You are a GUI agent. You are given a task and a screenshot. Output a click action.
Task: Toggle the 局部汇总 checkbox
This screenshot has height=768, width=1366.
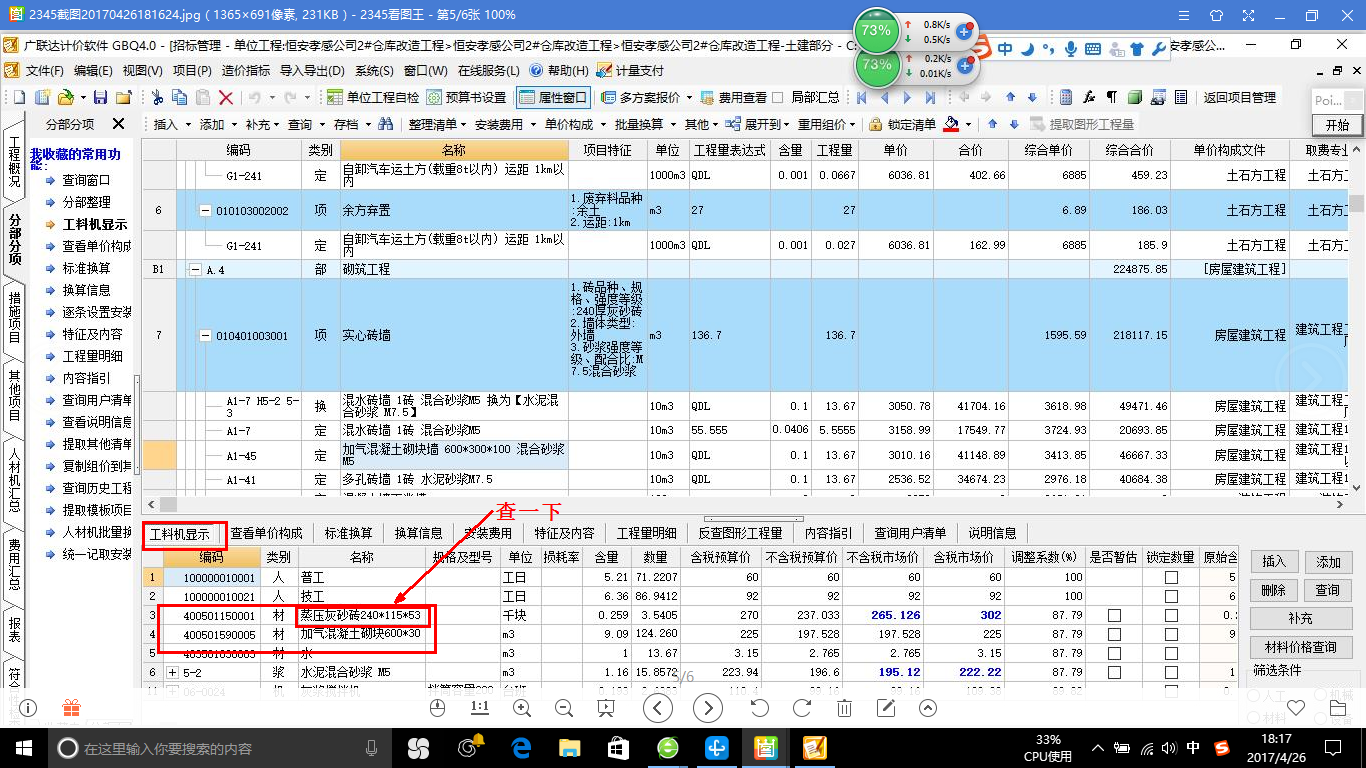pos(778,97)
